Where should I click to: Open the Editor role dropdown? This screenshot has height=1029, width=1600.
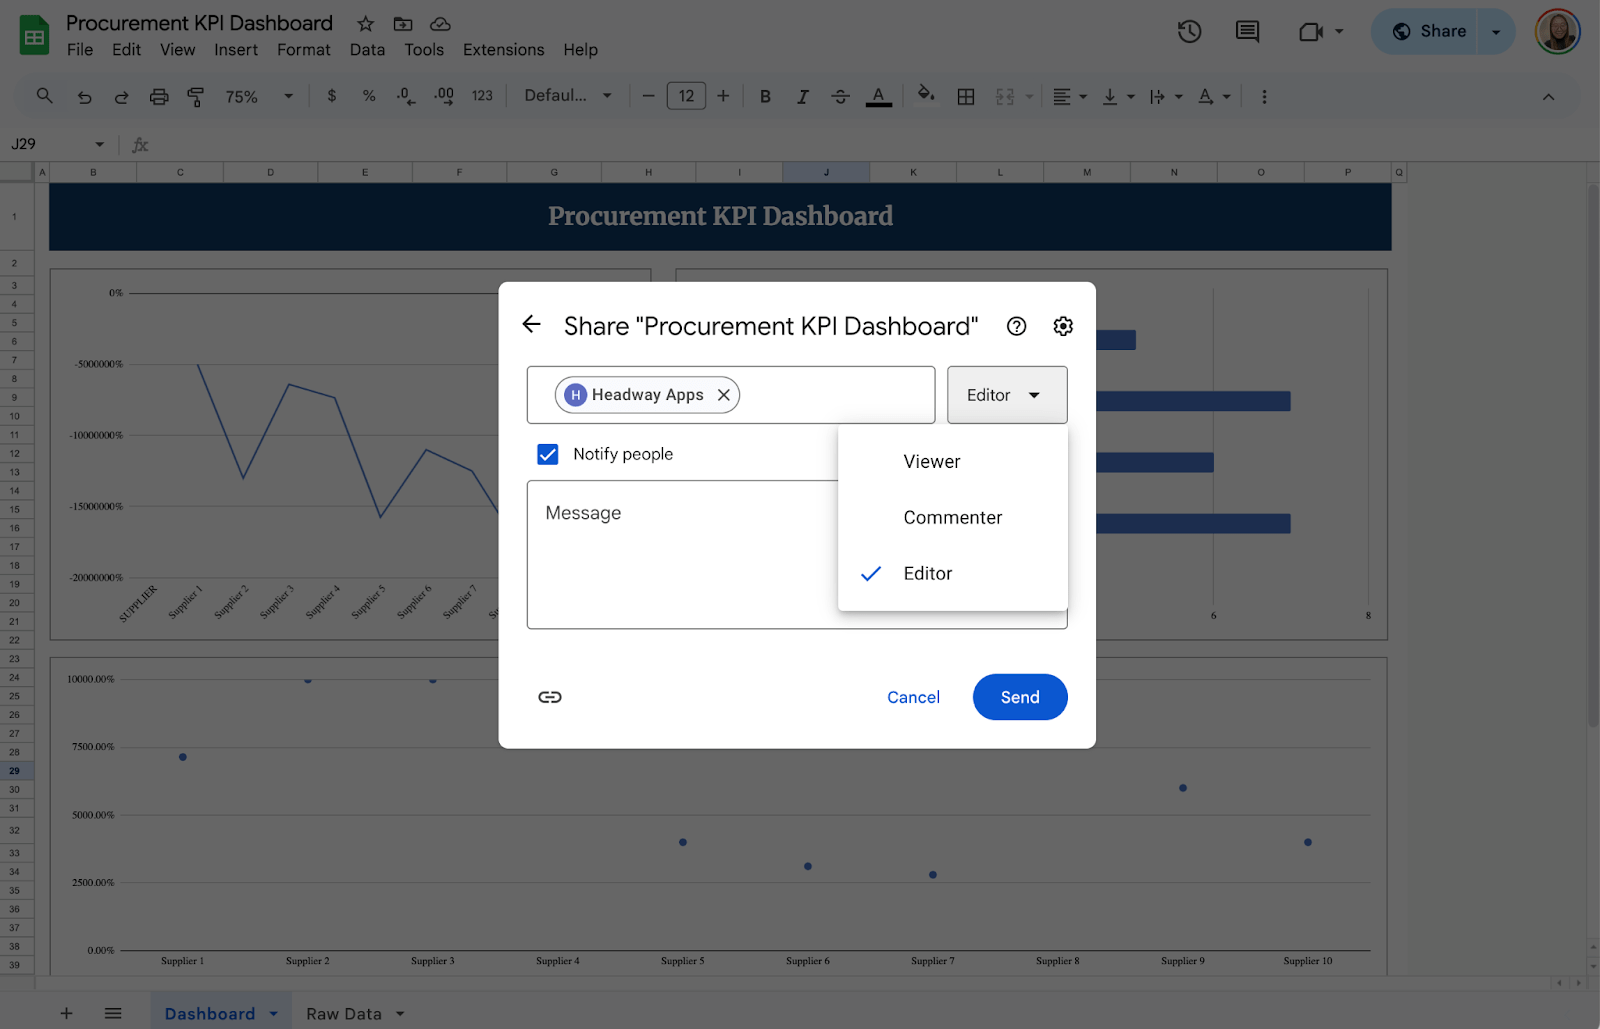pos(1006,395)
